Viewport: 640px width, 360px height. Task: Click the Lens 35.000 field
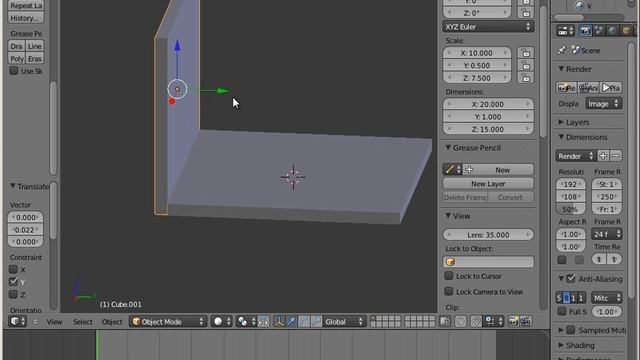tap(488, 235)
